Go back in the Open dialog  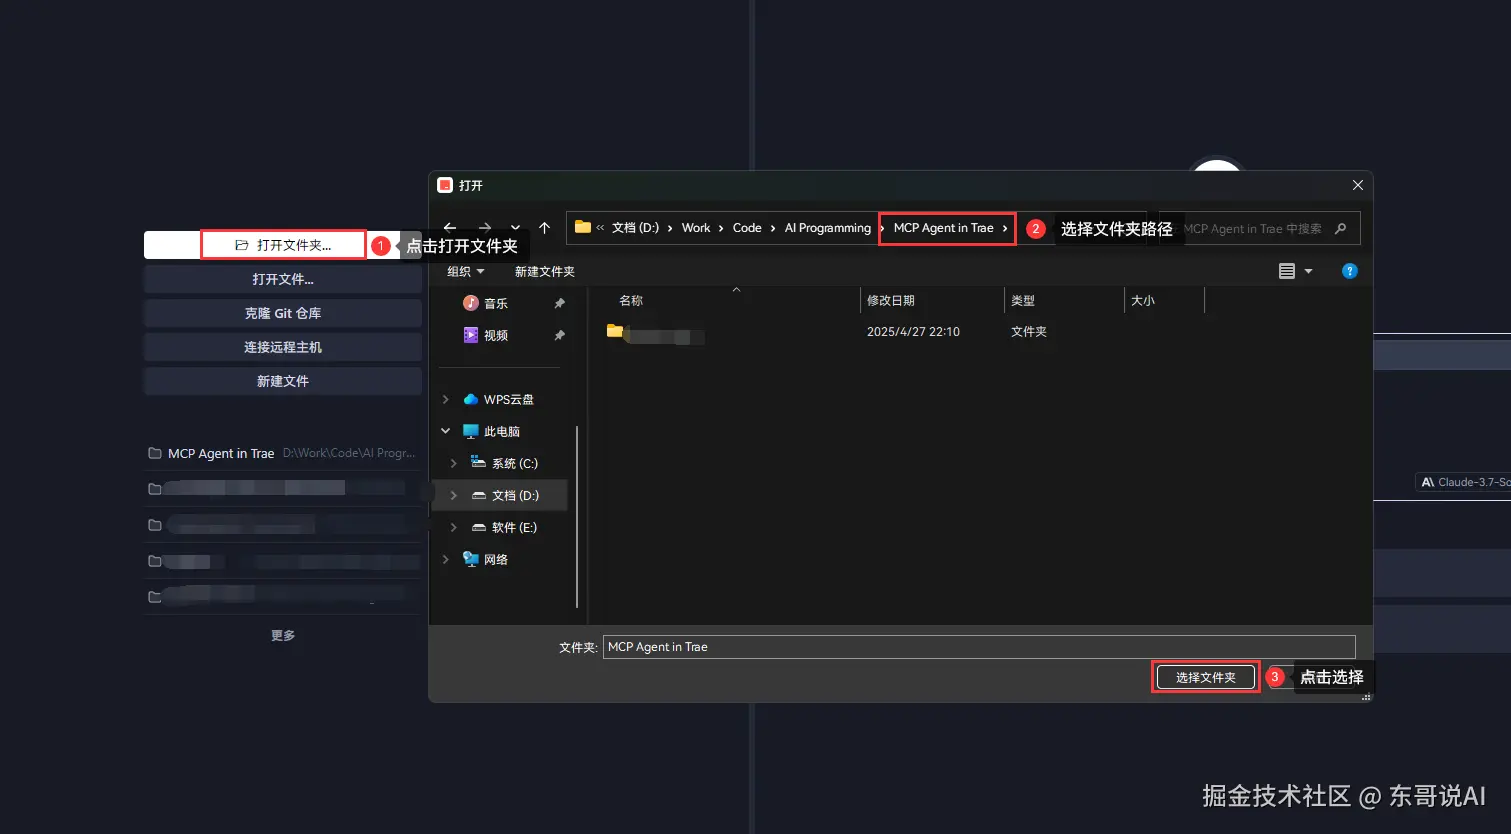tap(450, 228)
